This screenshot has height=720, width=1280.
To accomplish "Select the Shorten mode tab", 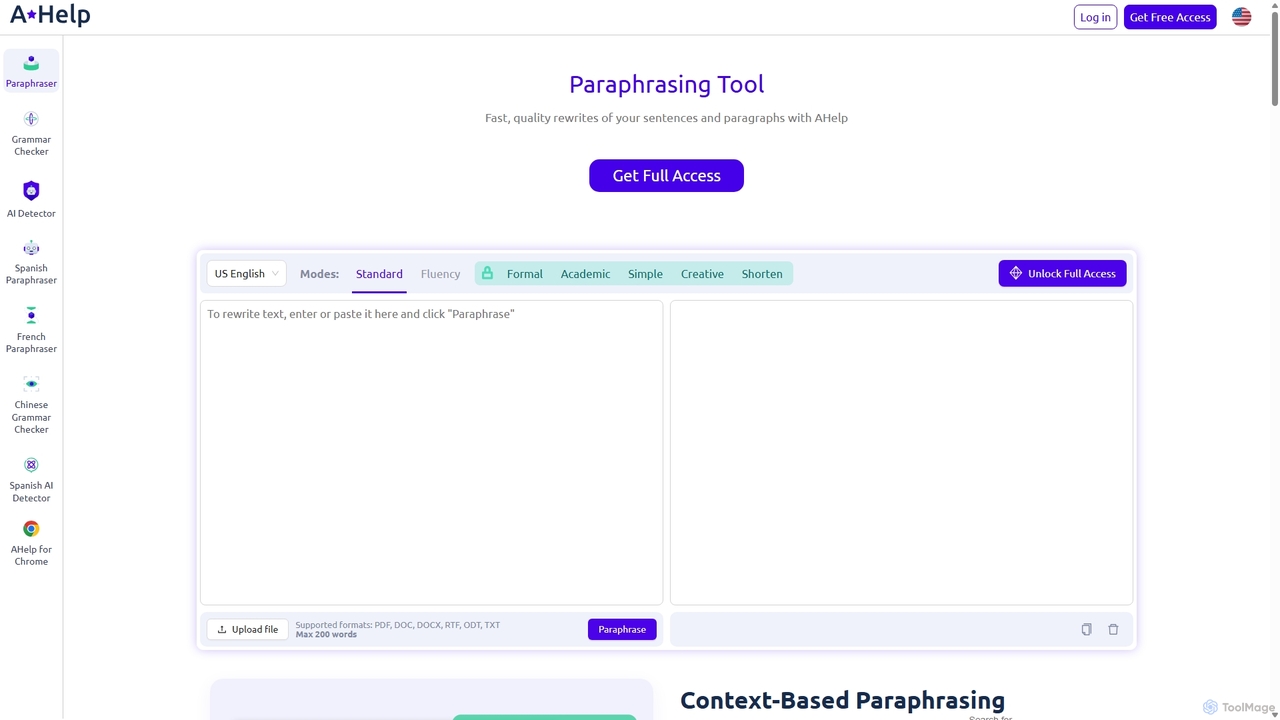I will [762, 274].
